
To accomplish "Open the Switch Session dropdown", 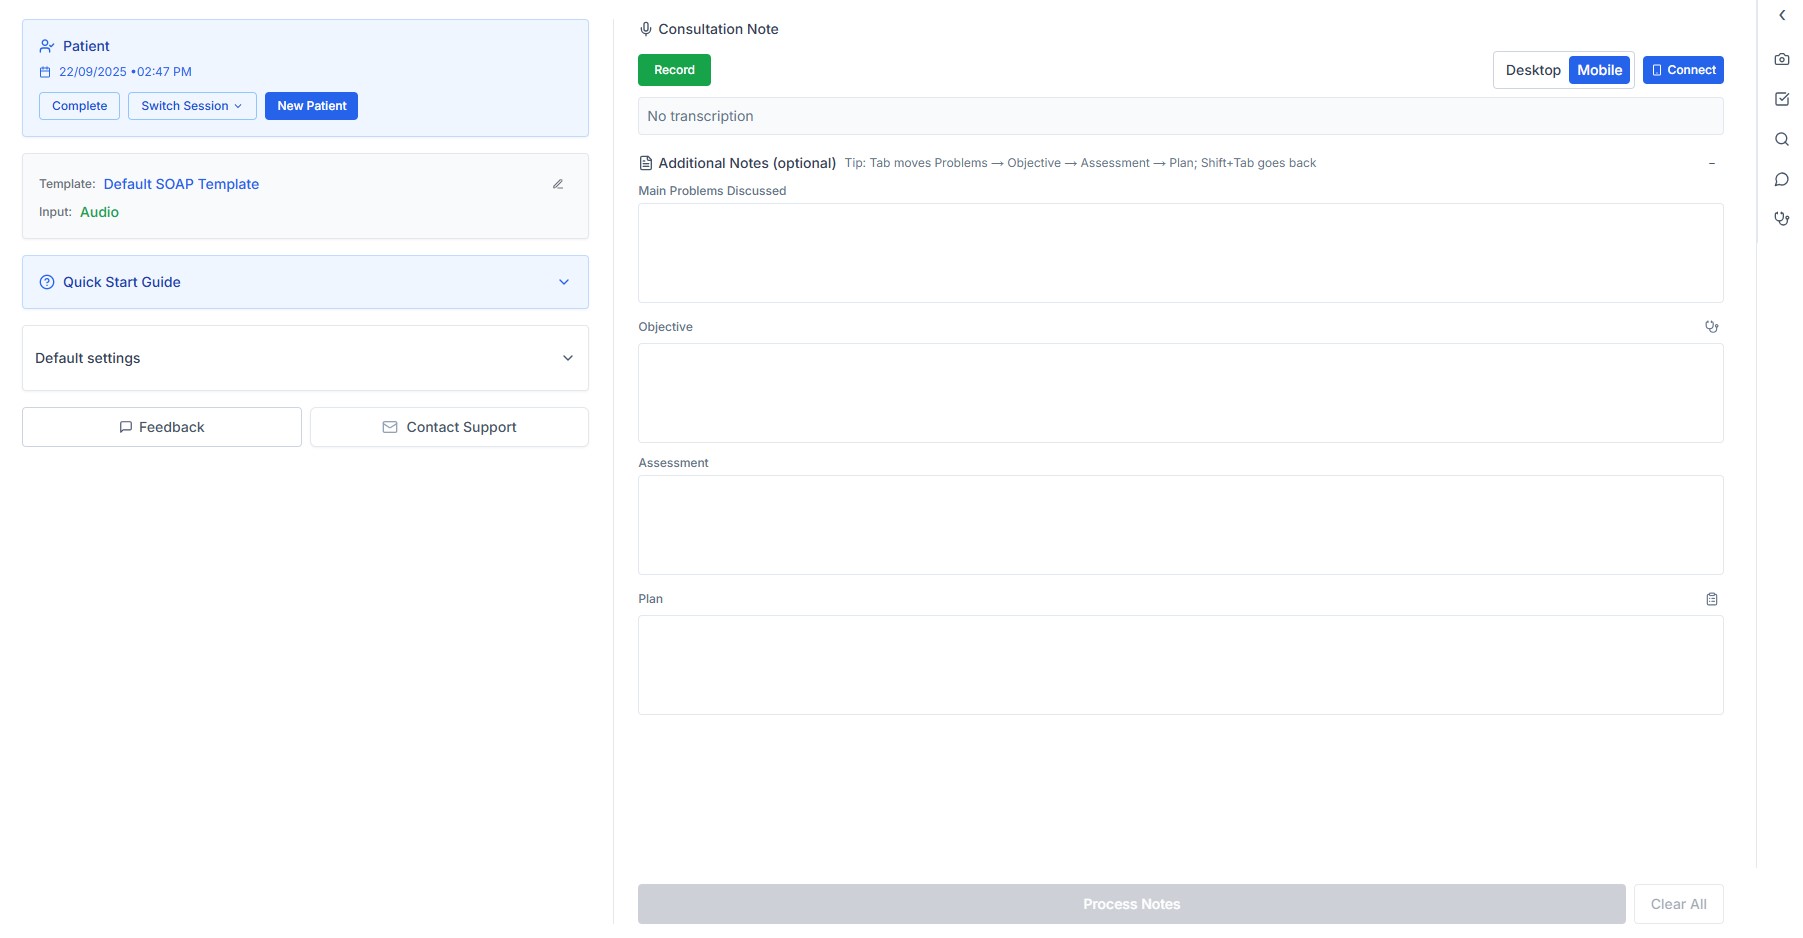I will coord(191,106).
